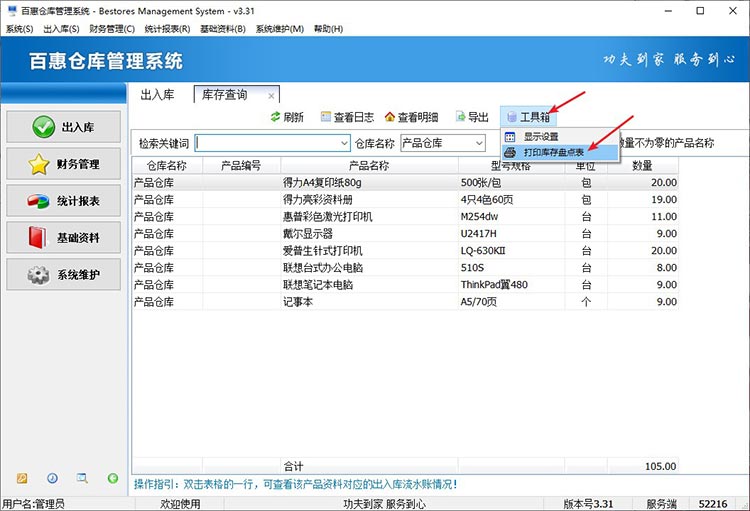Click the green circular icon in sidebar
Image resolution: width=750 pixels, height=511 pixels.
[113, 478]
